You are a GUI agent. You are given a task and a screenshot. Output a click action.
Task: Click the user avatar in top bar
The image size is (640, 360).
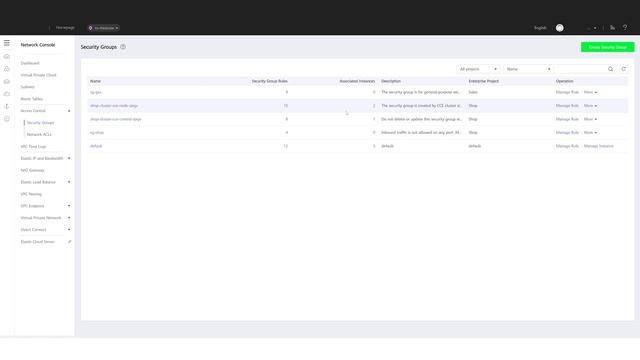(x=560, y=28)
